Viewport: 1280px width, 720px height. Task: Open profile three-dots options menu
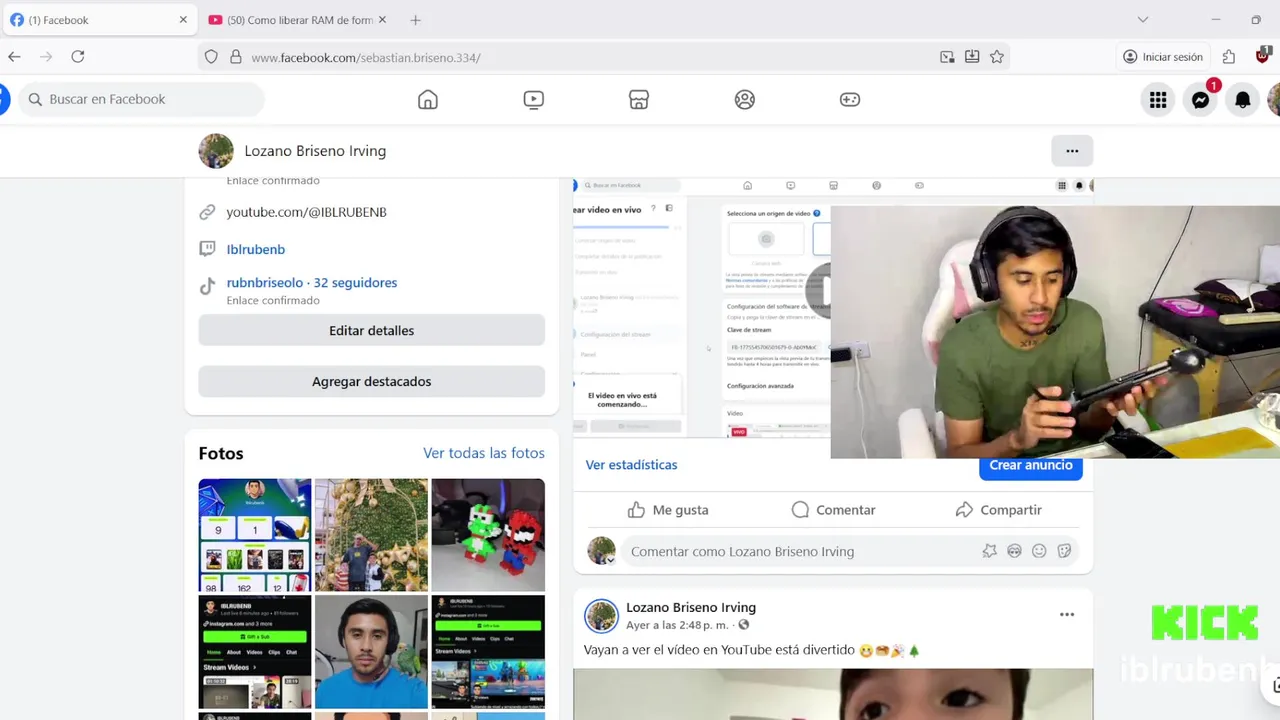click(1072, 151)
